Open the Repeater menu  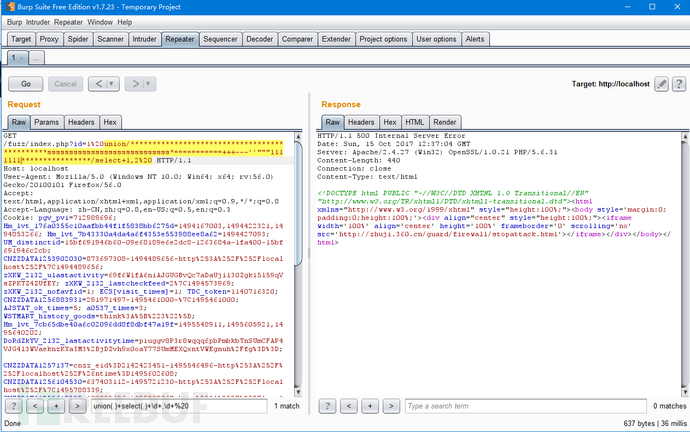pos(68,22)
